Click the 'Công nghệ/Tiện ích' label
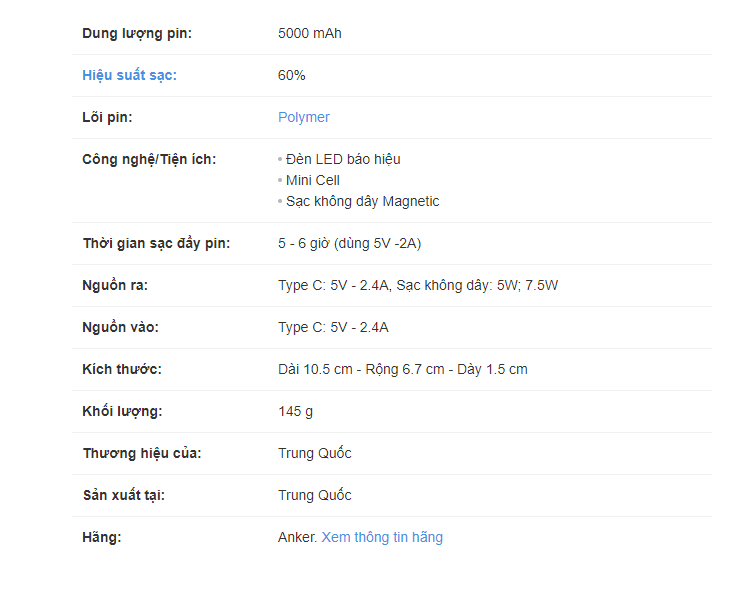 [149, 159]
